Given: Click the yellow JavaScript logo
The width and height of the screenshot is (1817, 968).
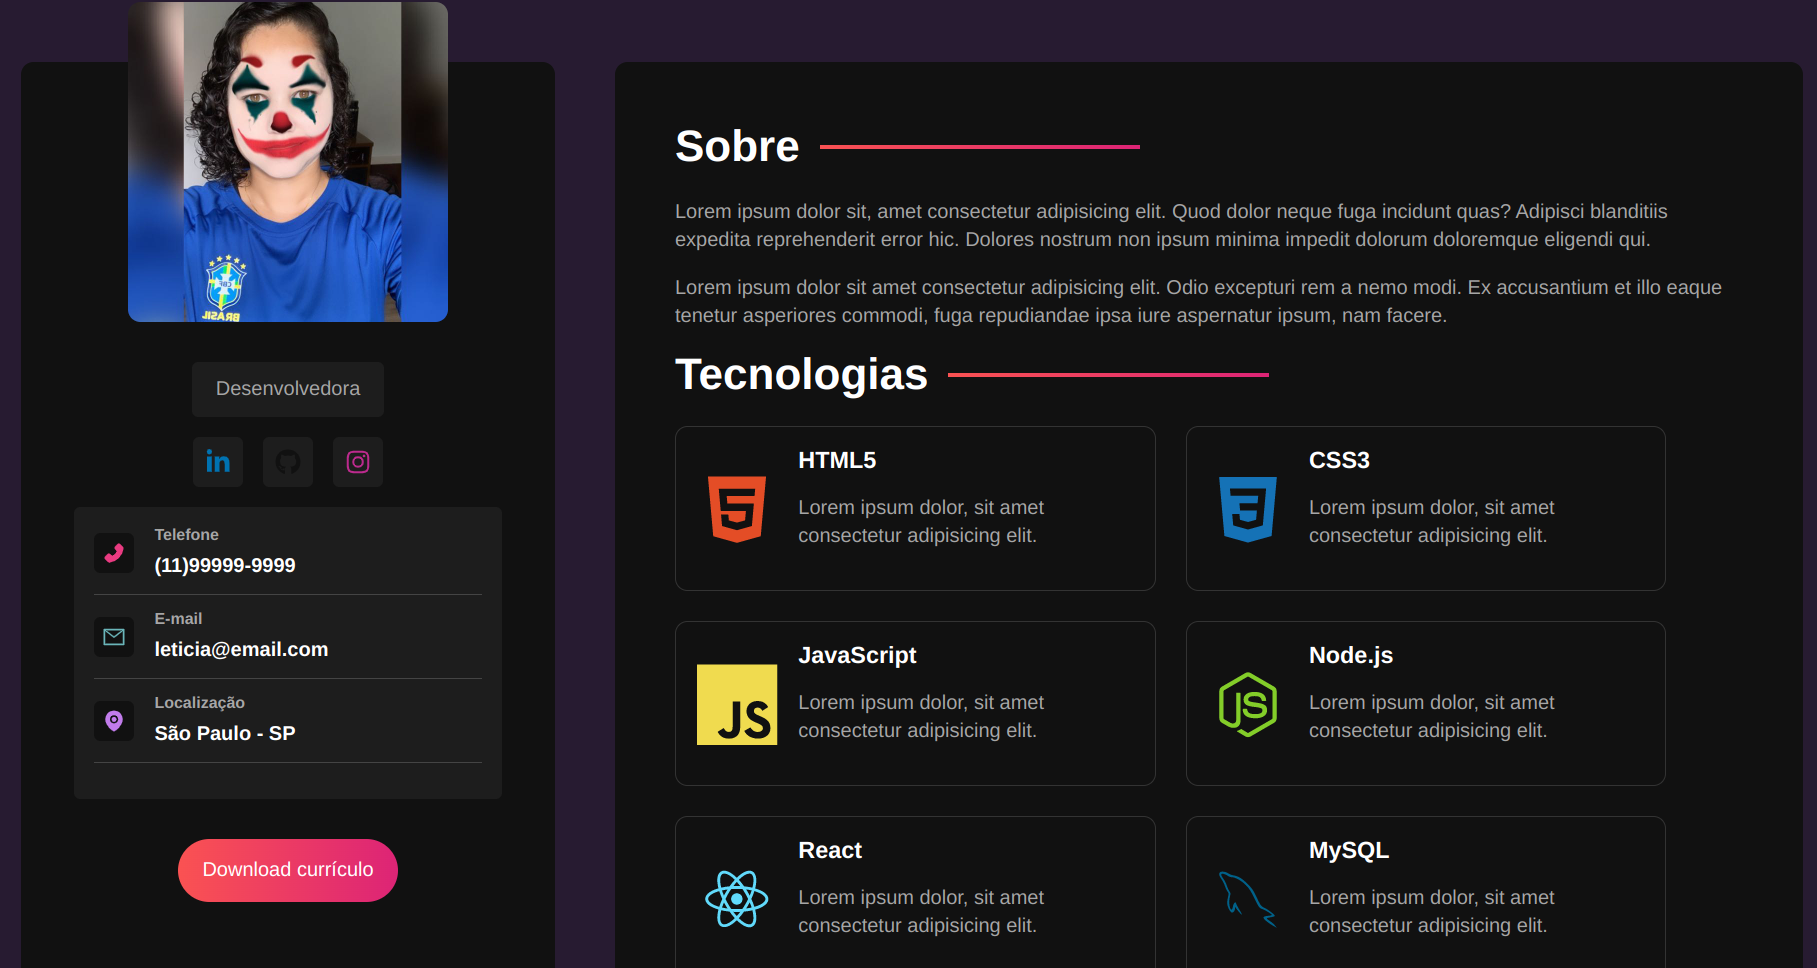Looking at the screenshot, I should pyautogui.click(x=737, y=704).
